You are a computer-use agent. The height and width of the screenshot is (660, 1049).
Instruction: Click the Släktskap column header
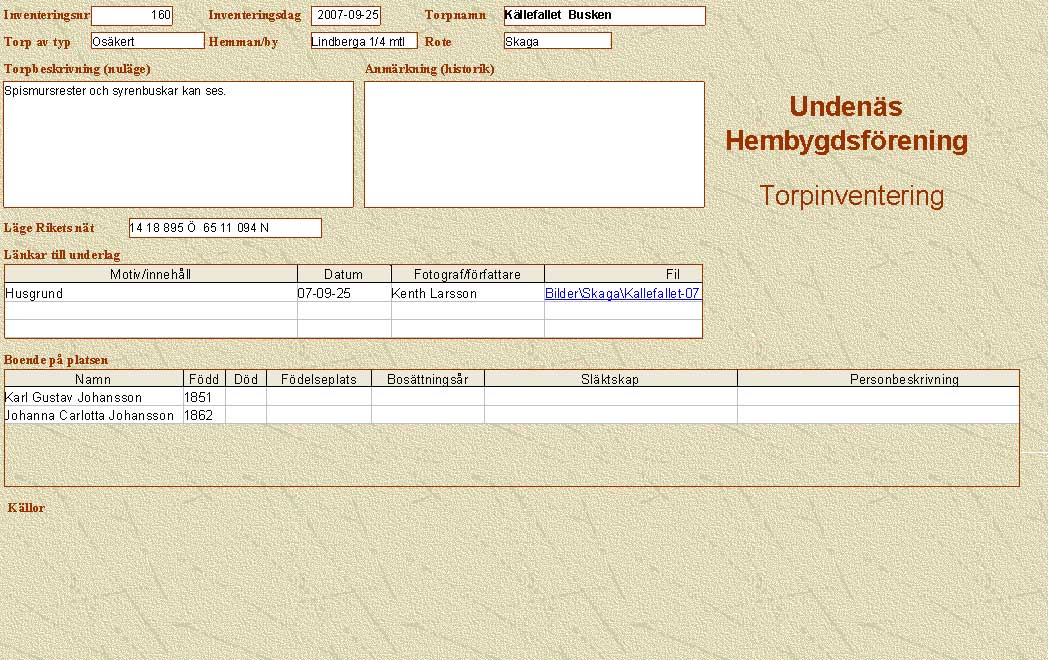point(610,379)
